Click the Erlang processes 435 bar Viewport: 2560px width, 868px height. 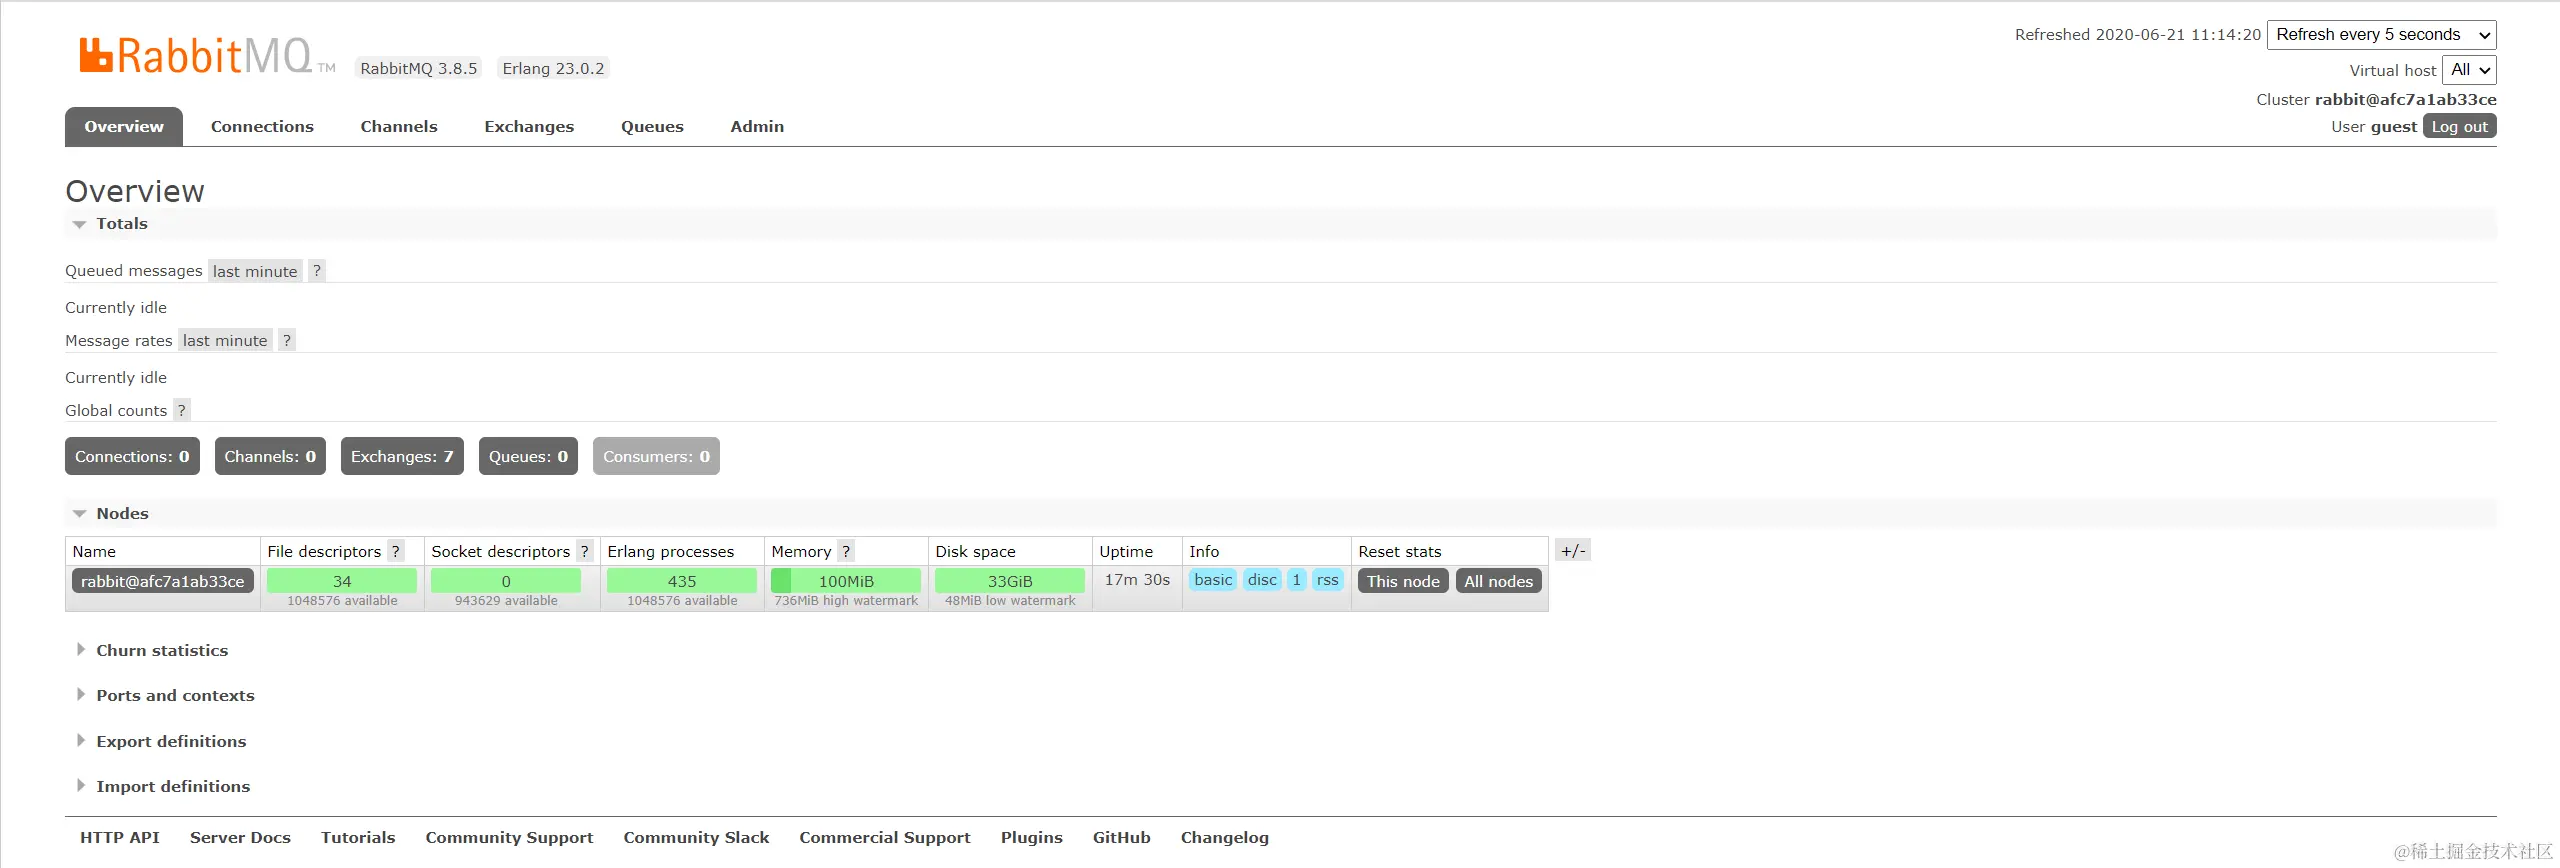682,581
